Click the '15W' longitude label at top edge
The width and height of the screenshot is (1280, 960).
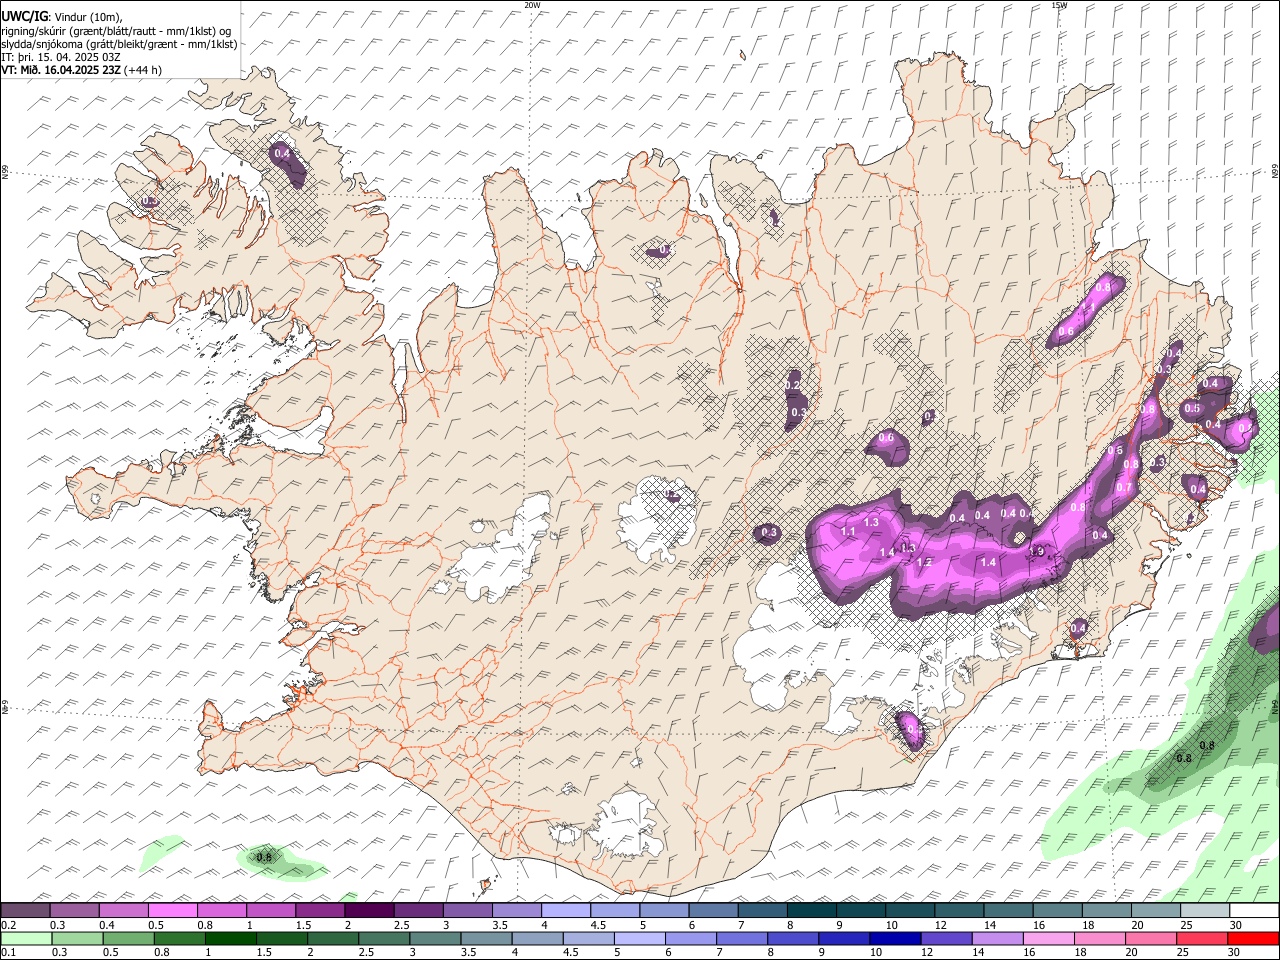(x=1059, y=5)
